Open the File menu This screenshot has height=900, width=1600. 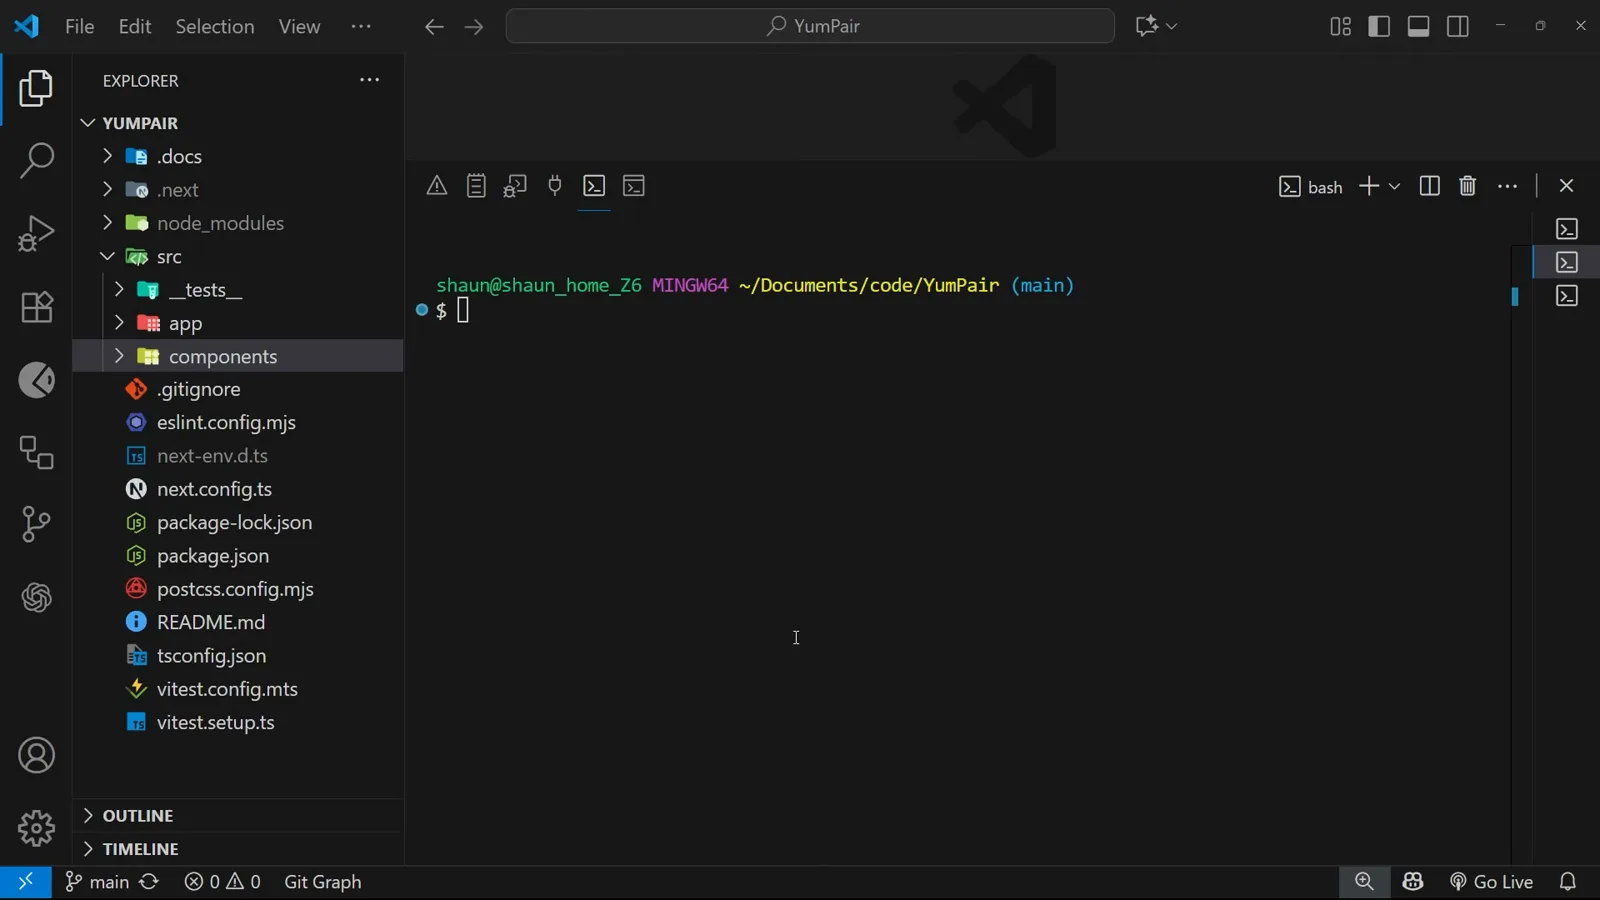coord(79,26)
